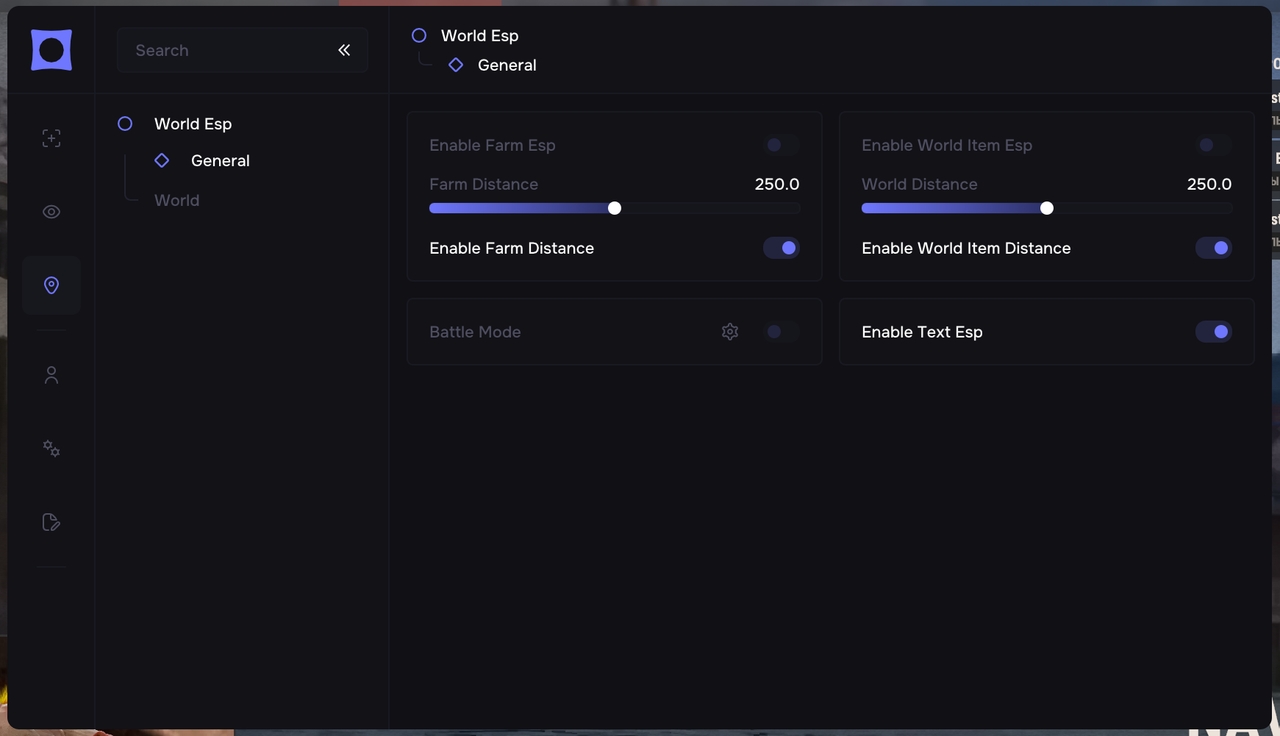Toggle Enable World Item Esp switch
Image resolution: width=1280 pixels, height=736 pixels.
1213,145
